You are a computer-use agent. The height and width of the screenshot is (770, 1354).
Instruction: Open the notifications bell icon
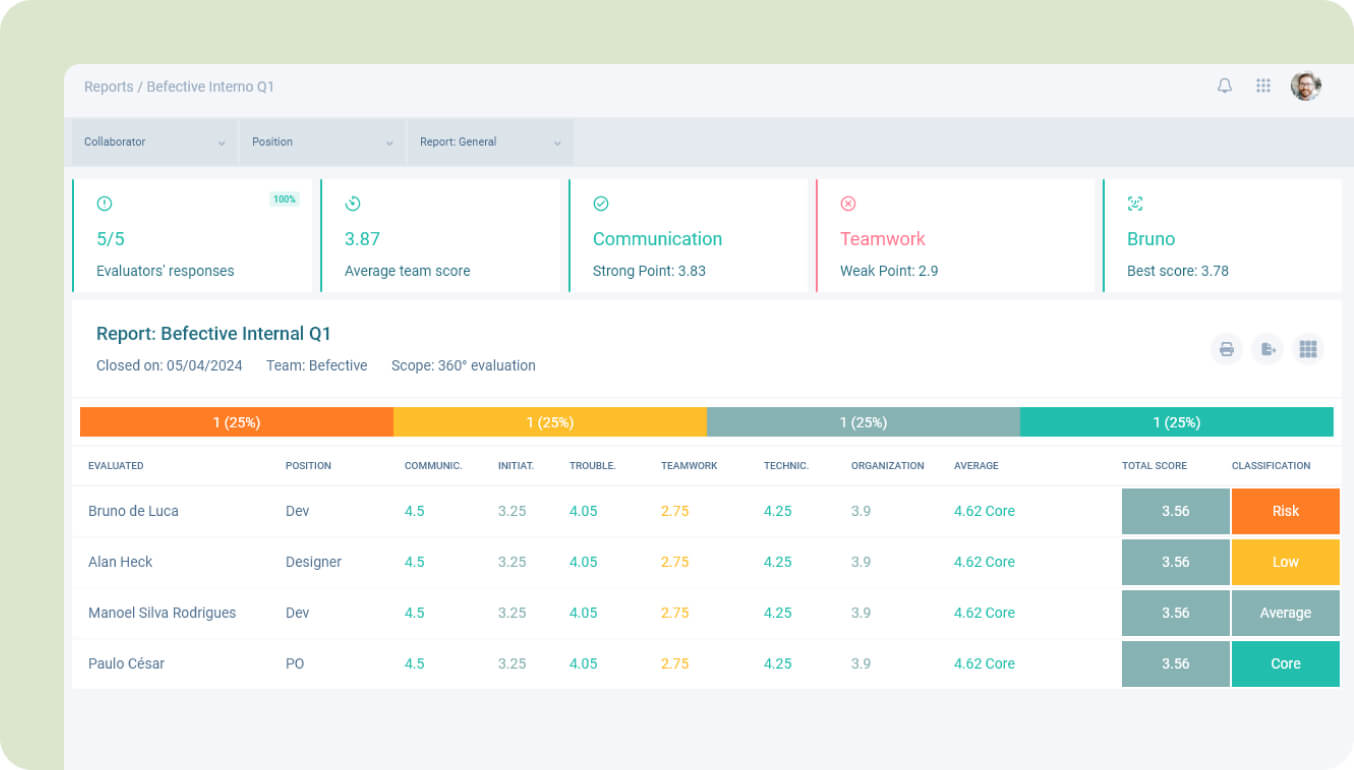pos(1224,86)
